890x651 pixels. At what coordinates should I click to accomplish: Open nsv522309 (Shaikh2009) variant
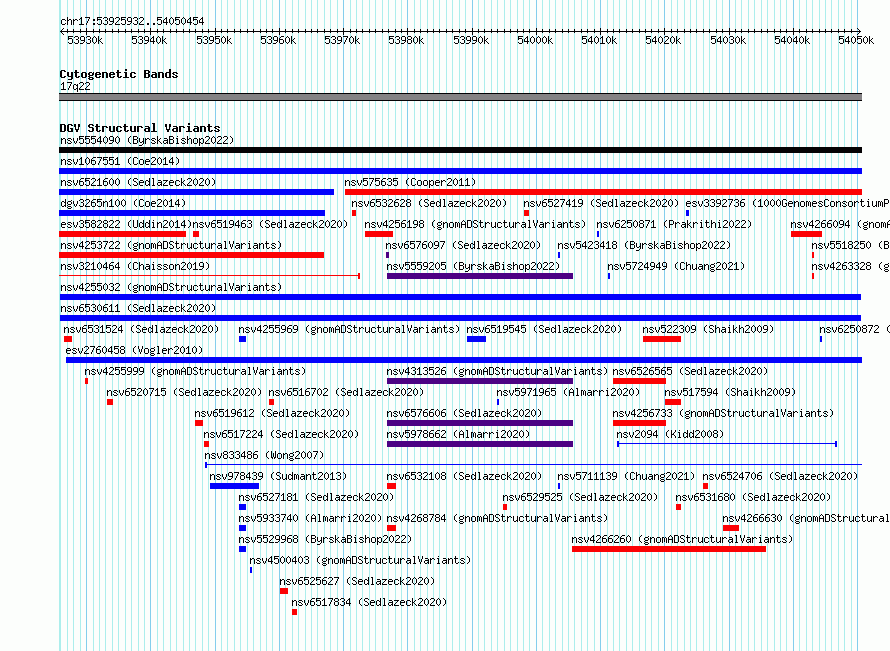[708, 329]
